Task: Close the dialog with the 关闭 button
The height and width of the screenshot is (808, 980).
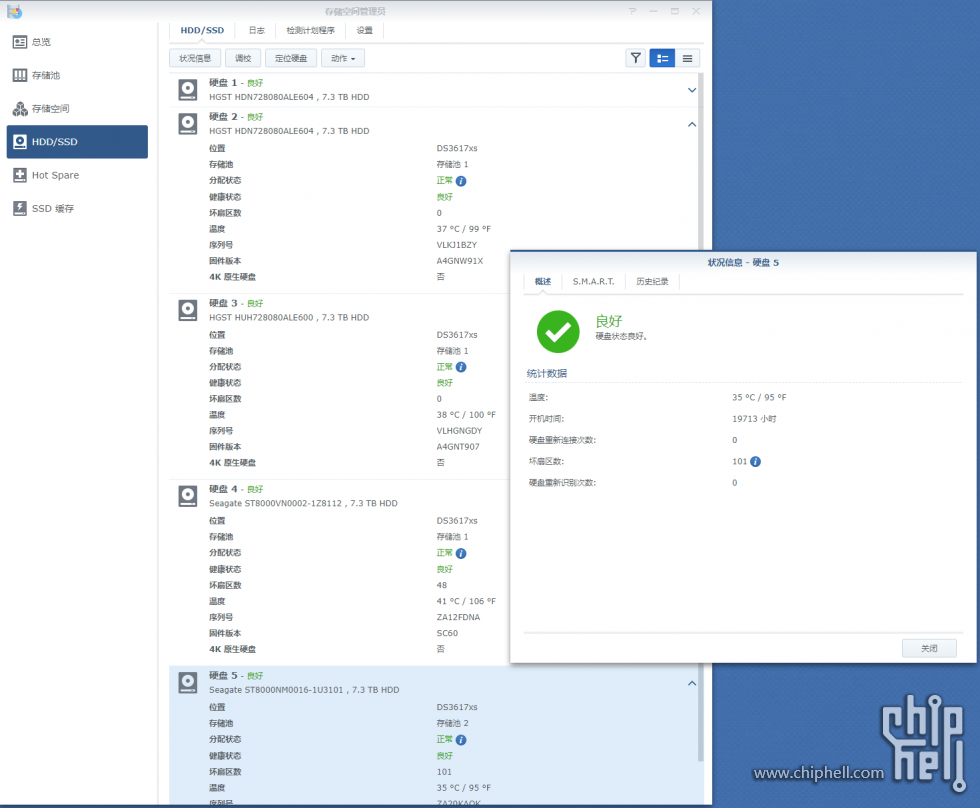Action: pos(929,648)
